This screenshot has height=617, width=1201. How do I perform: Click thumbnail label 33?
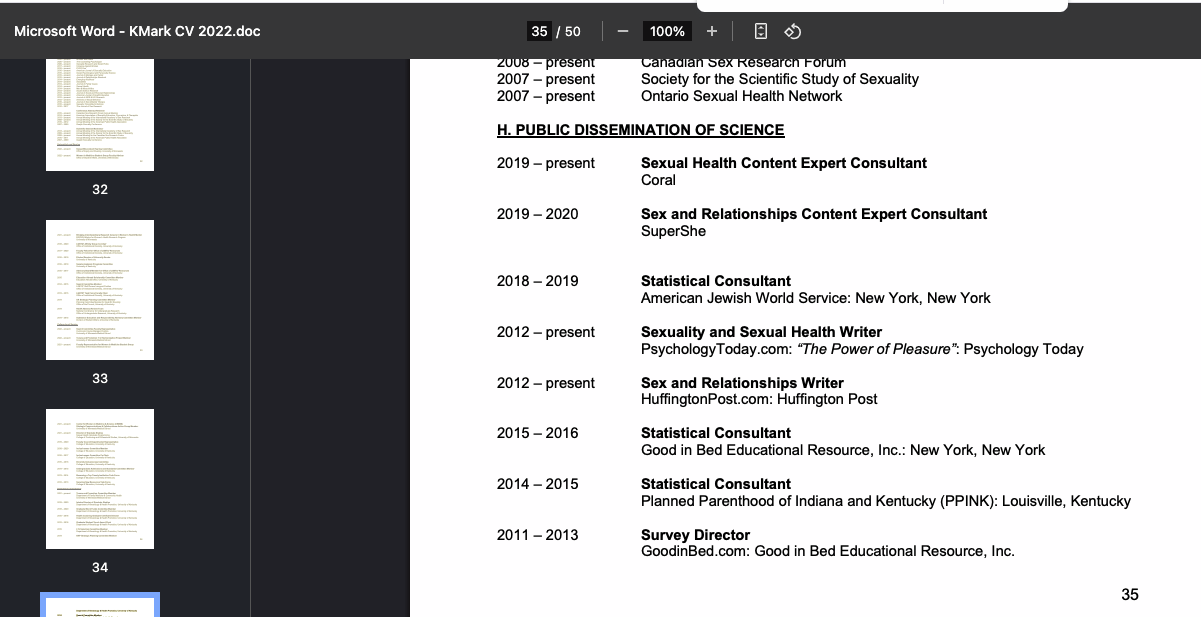tap(100, 378)
